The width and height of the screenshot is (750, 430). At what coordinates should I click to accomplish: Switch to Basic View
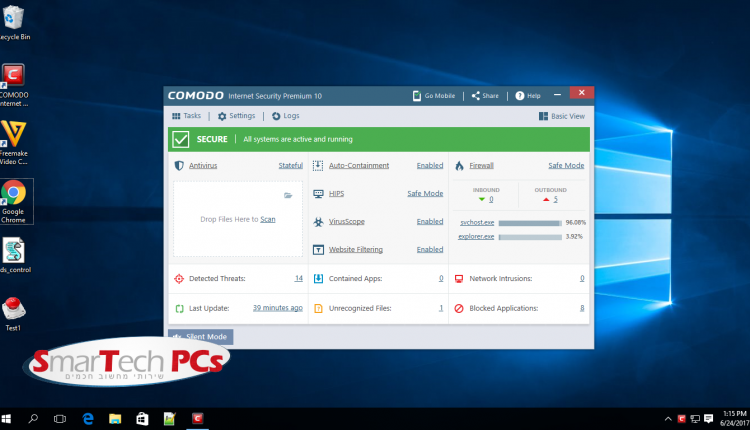[562, 116]
